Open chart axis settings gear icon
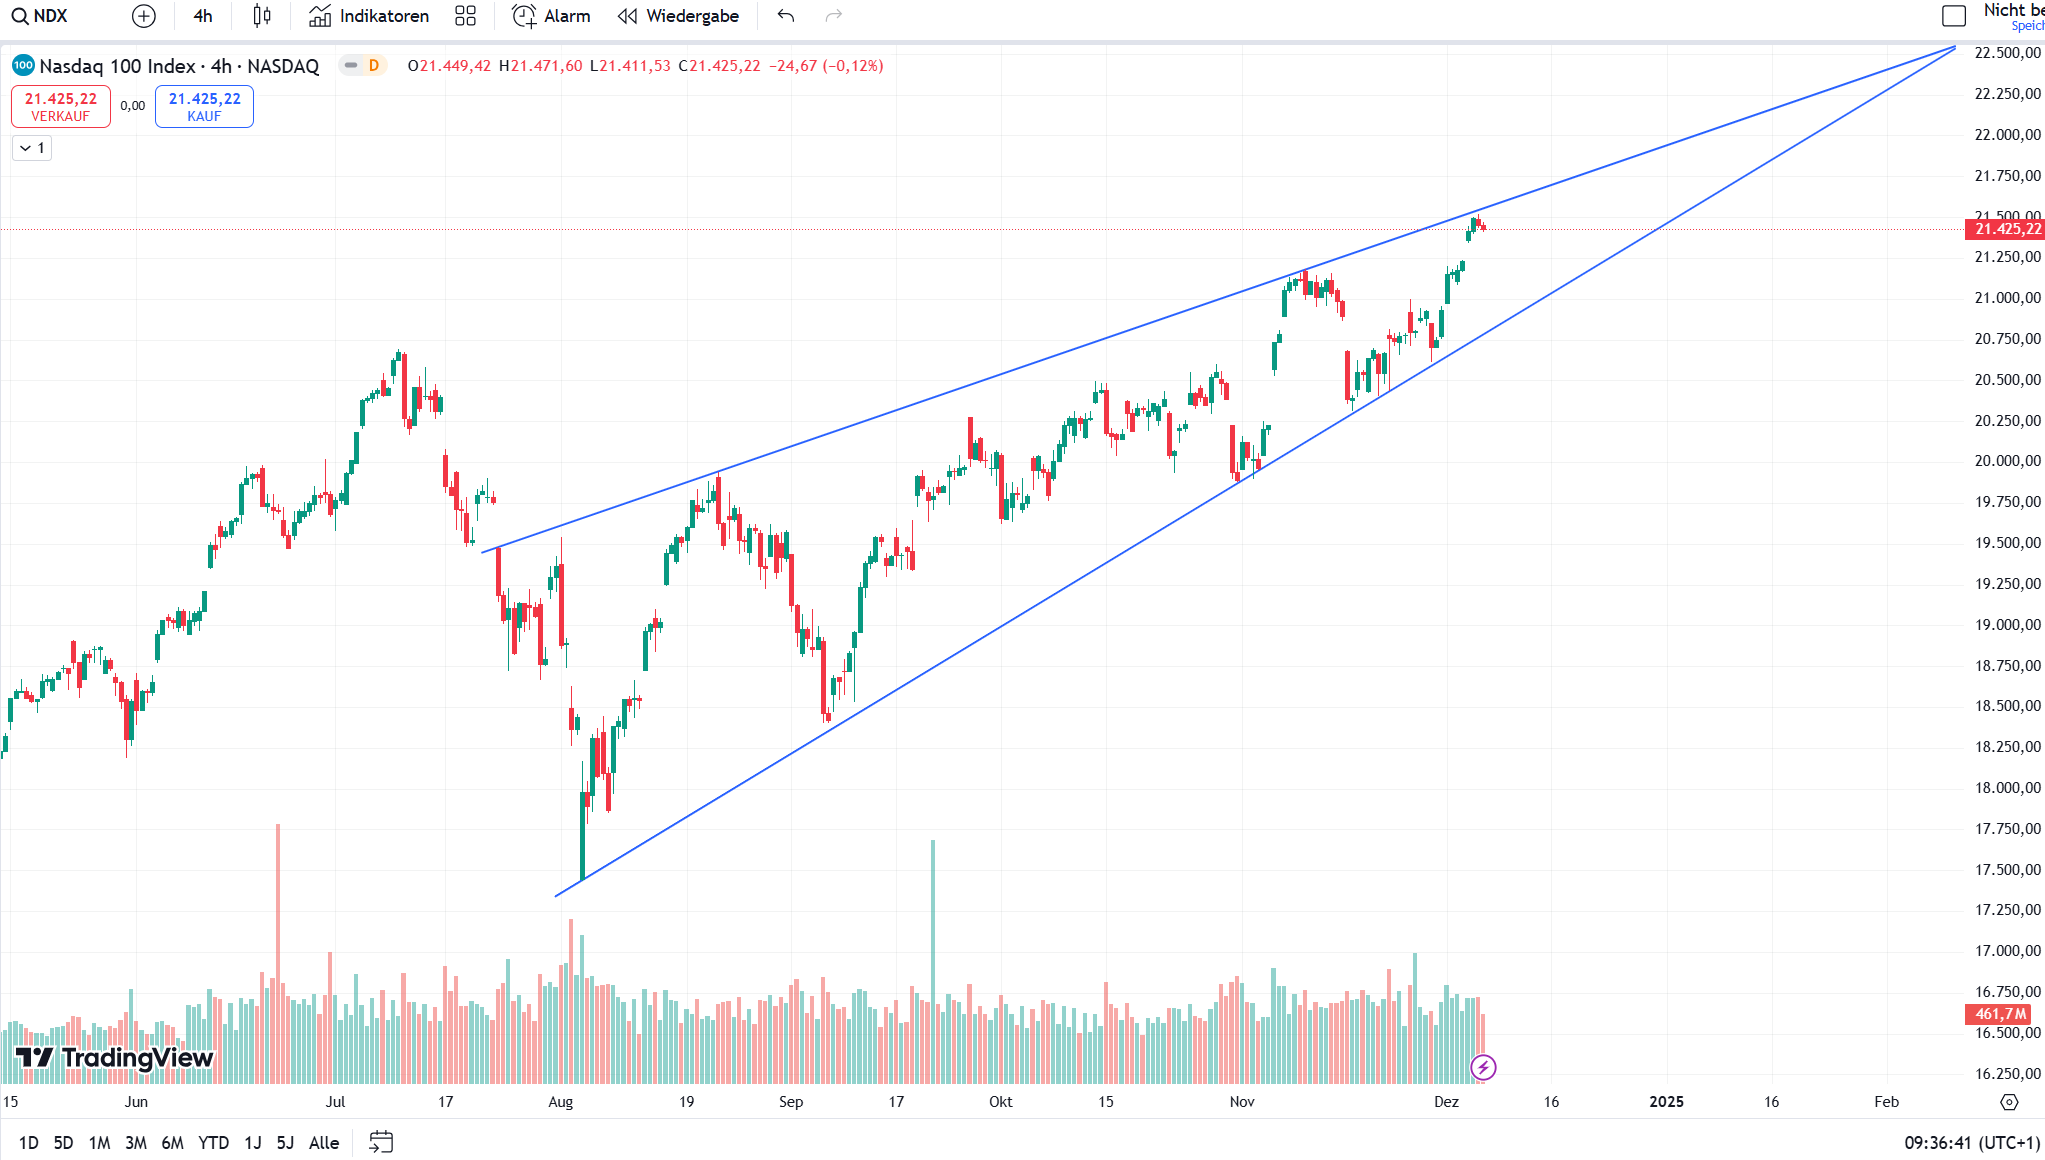 2009,1102
